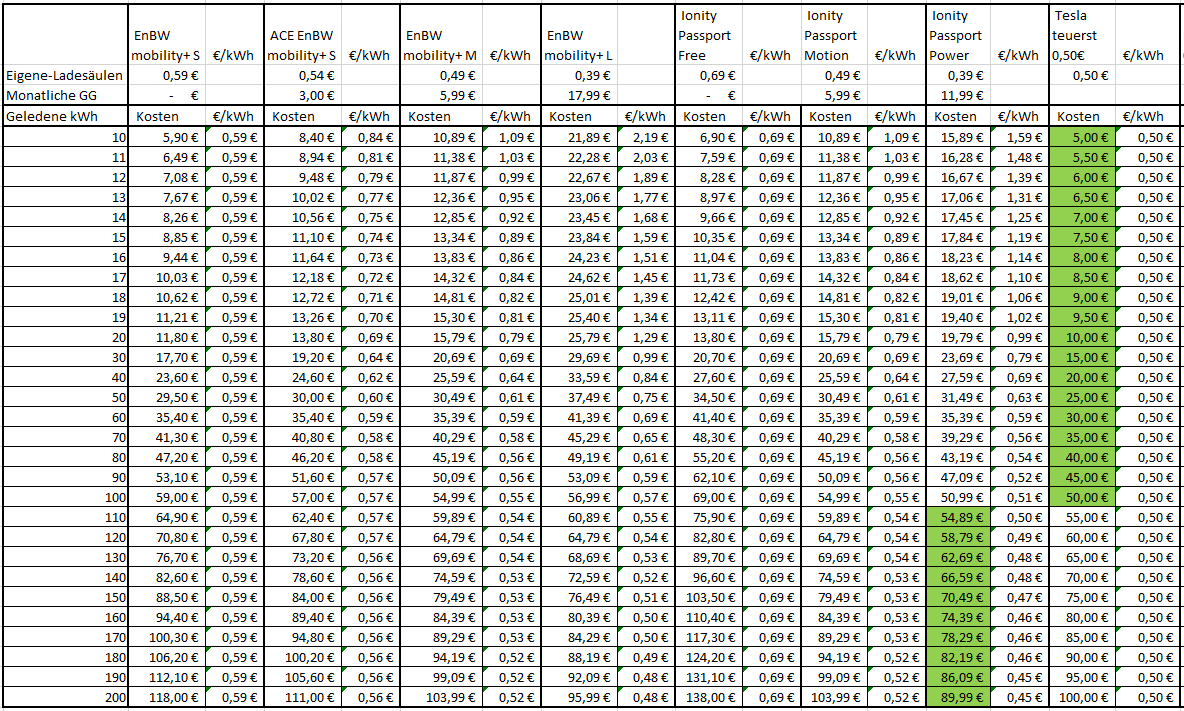This screenshot has height=711, width=1184.
Task: Select the green cell '5,00 €'
Action: [1082, 137]
